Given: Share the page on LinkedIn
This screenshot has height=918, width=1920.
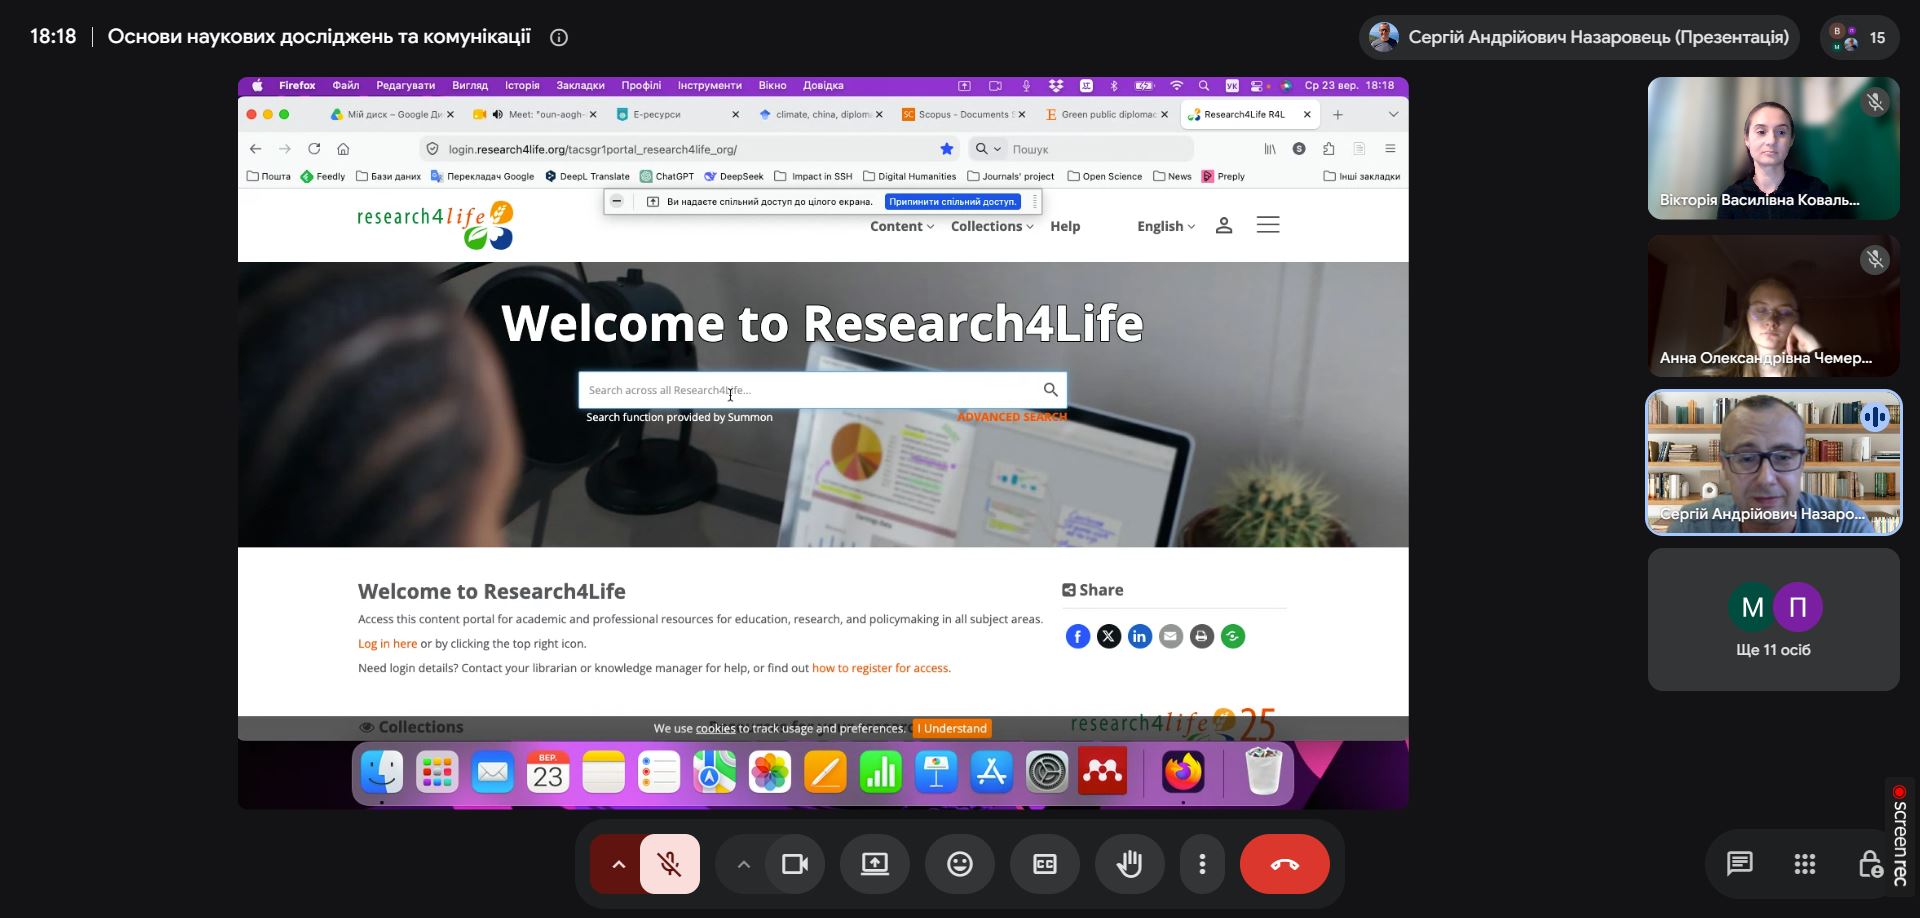Looking at the screenshot, I should (x=1140, y=636).
